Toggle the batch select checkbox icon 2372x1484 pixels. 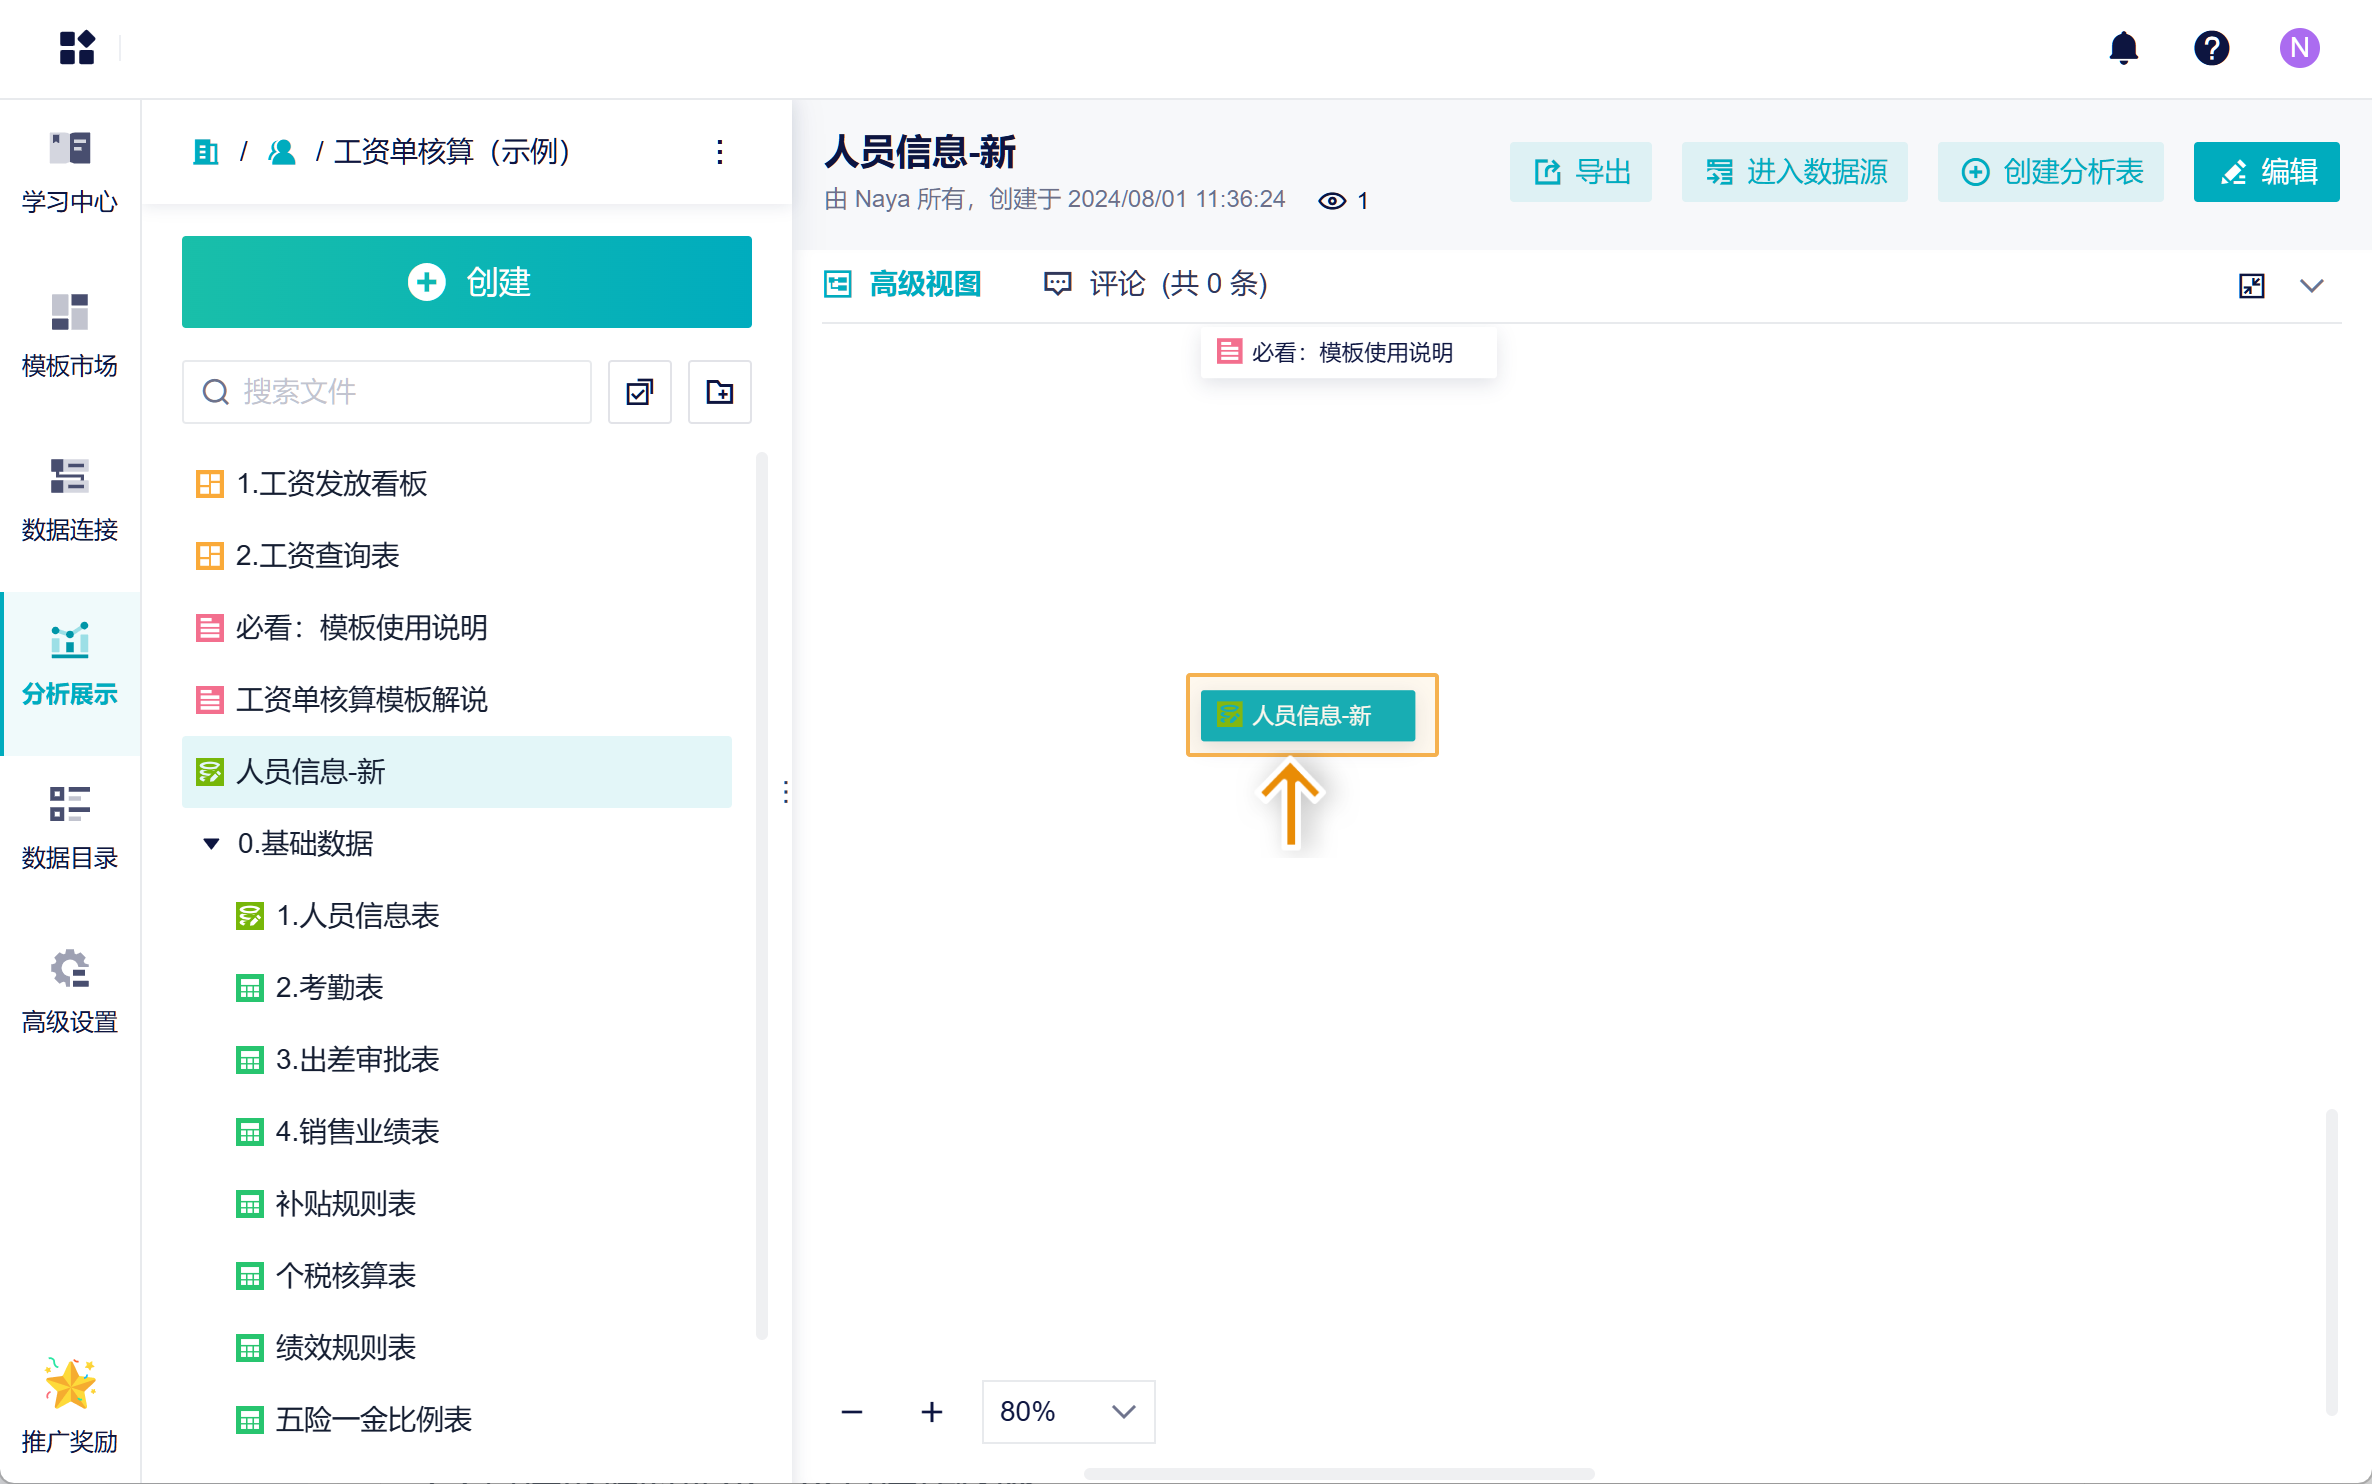[x=640, y=392]
